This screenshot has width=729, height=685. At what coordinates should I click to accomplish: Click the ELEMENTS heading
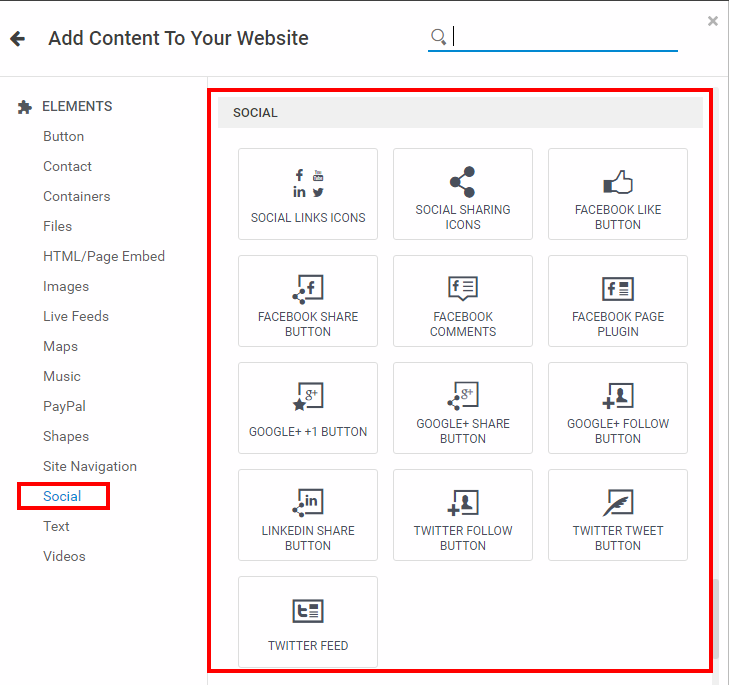coord(77,106)
